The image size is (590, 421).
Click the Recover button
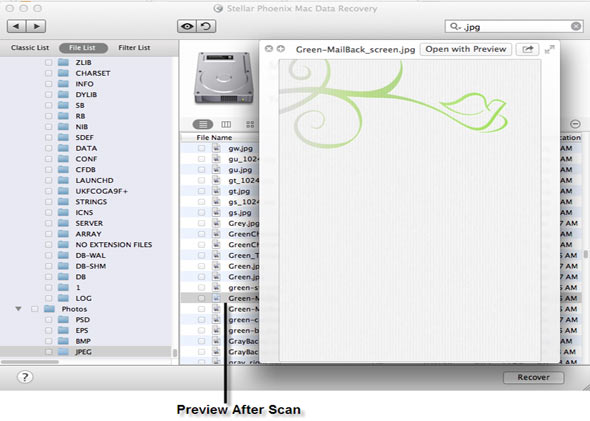[x=534, y=377]
